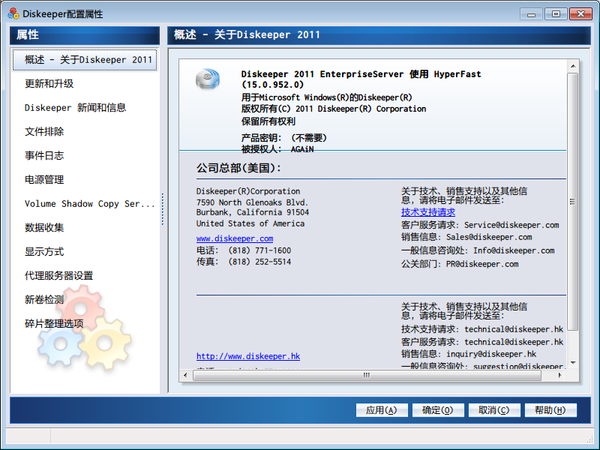Screen dimensions: 600x450
Task: Select 文件排除 in the properties list
Action: [43, 132]
